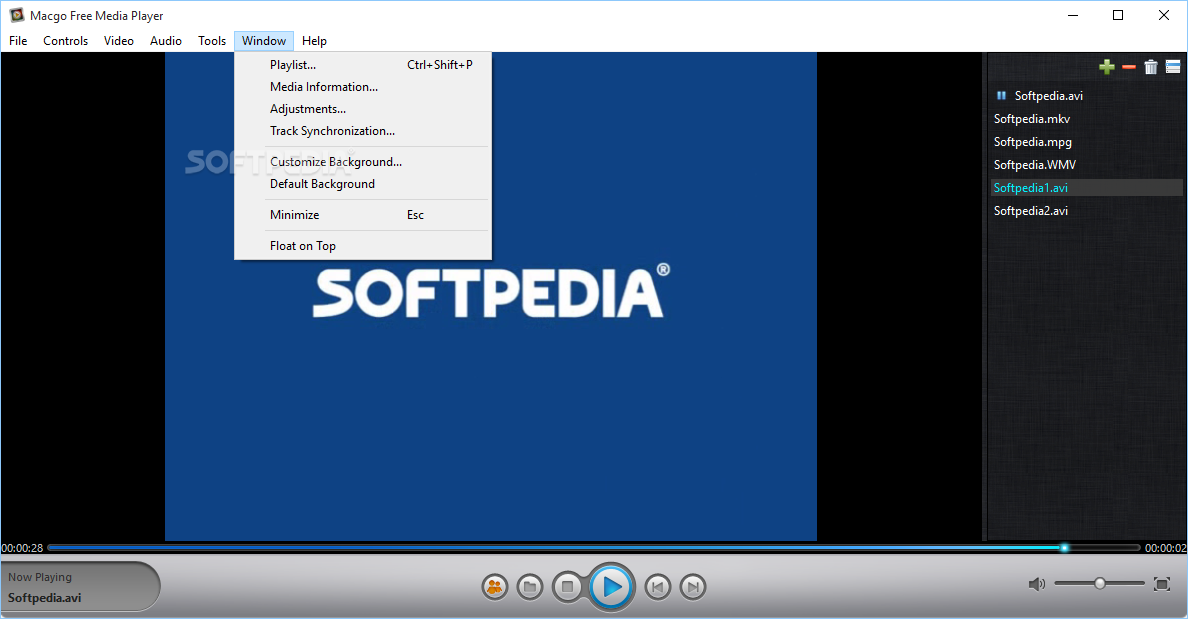Mute audio with the speaker icon
The width and height of the screenshot is (1188, 619).
[x=1036, y=583]
